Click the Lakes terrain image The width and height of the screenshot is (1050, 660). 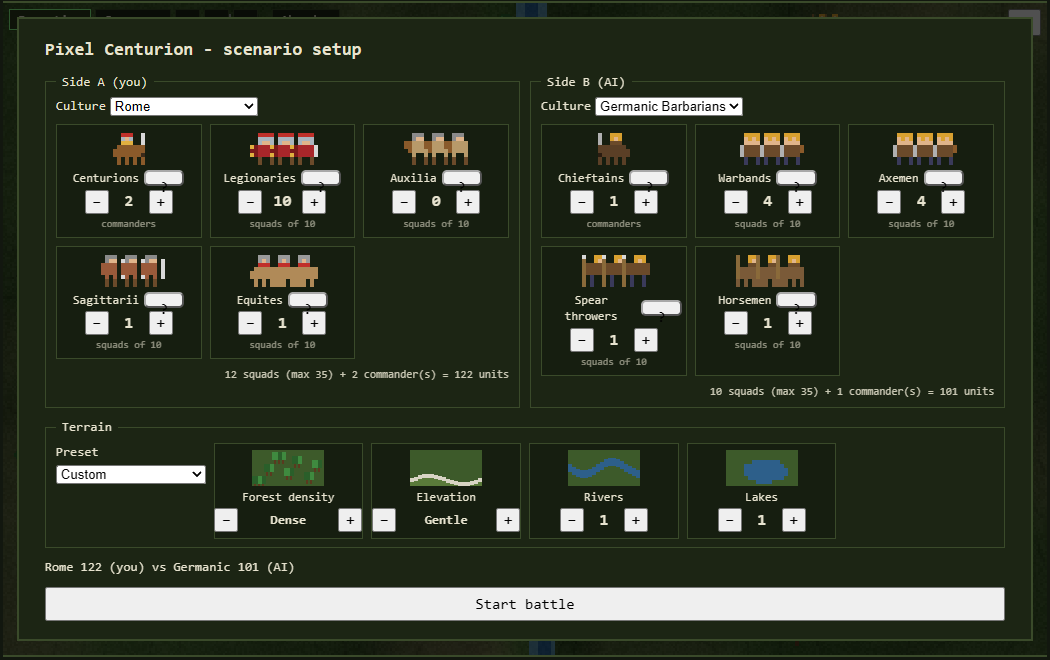762,468
